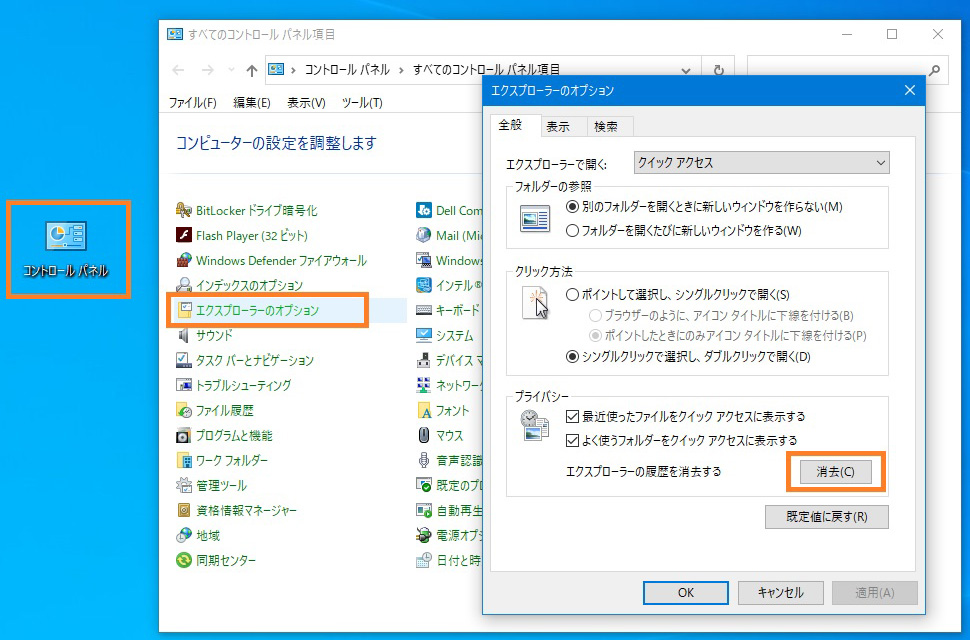Open the サウンド speaker icon
Screen dimensions: 970x640
(184, 336)
